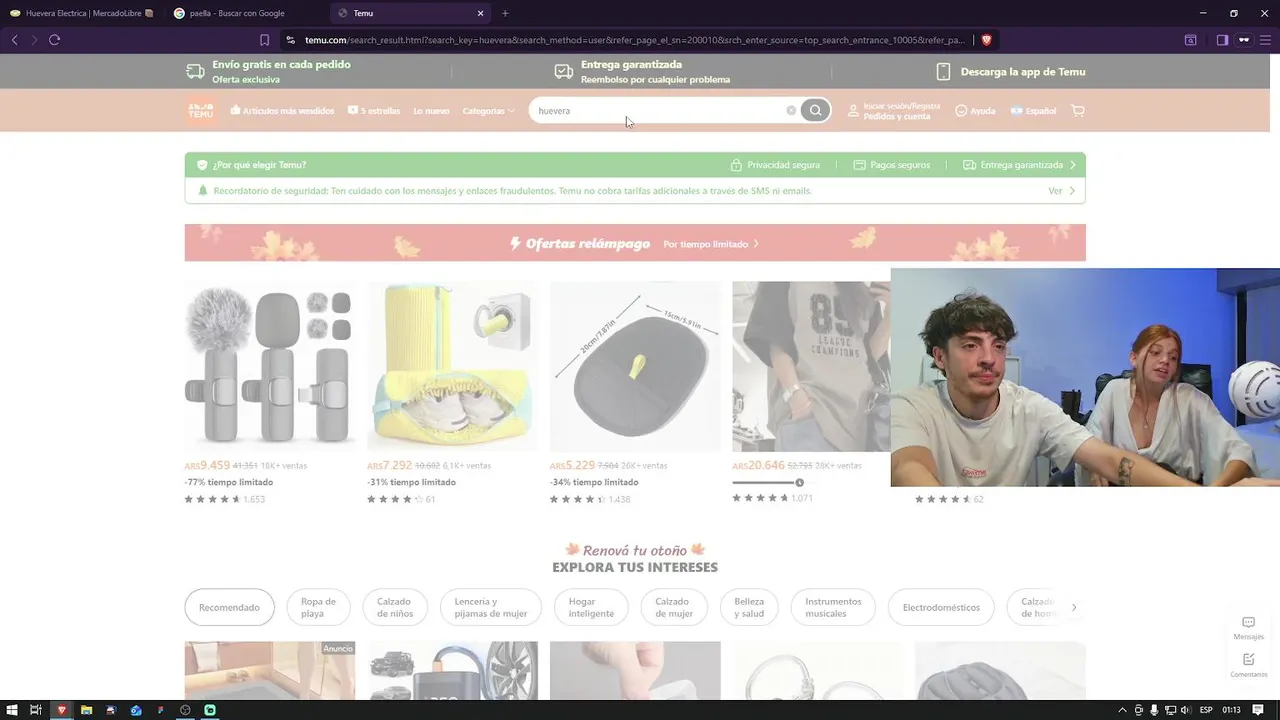Open Privacidad segura info
Screen dimensions: 1280x720
[x=775, y=165]
